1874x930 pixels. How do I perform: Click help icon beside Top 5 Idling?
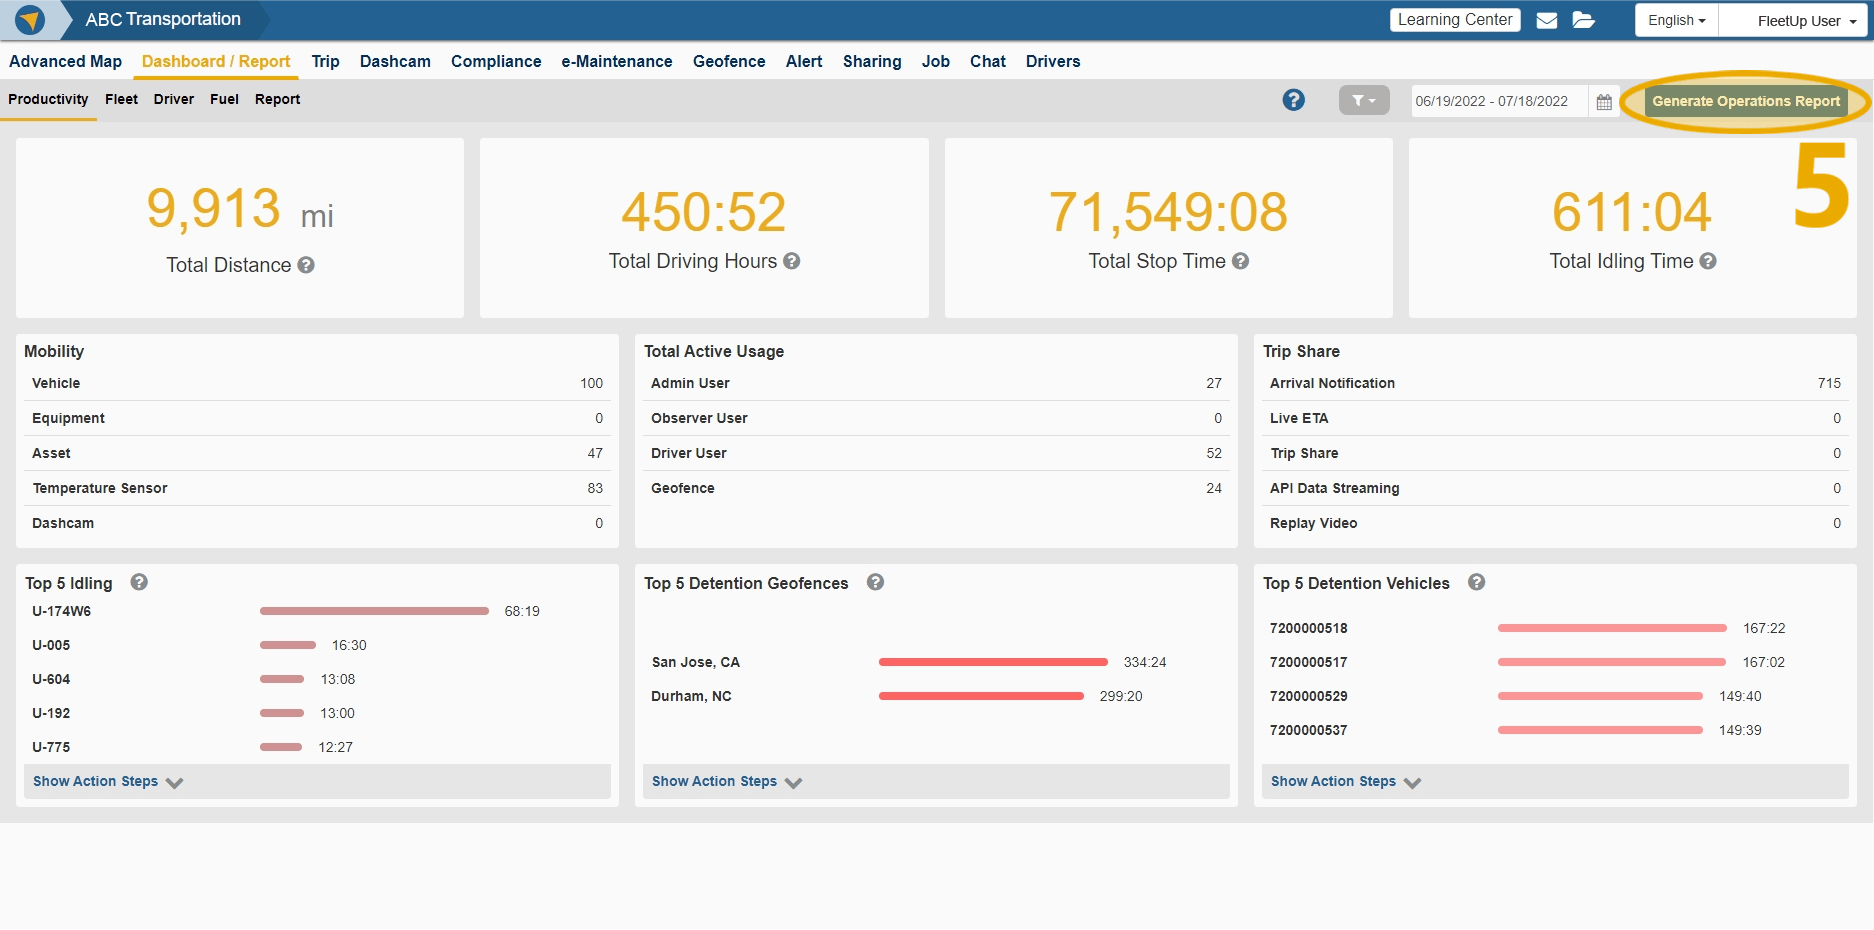point(139,582)
